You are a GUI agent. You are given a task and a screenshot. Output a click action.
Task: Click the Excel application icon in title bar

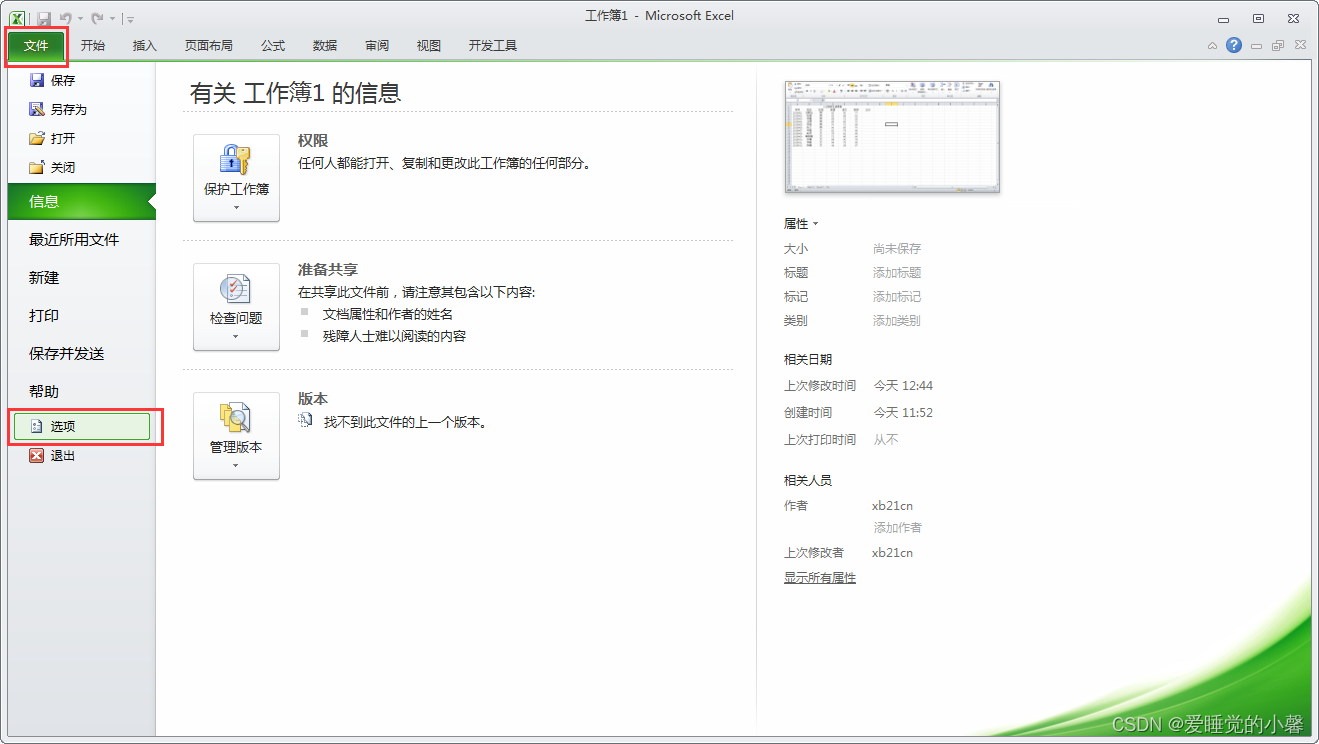(18, 18)
